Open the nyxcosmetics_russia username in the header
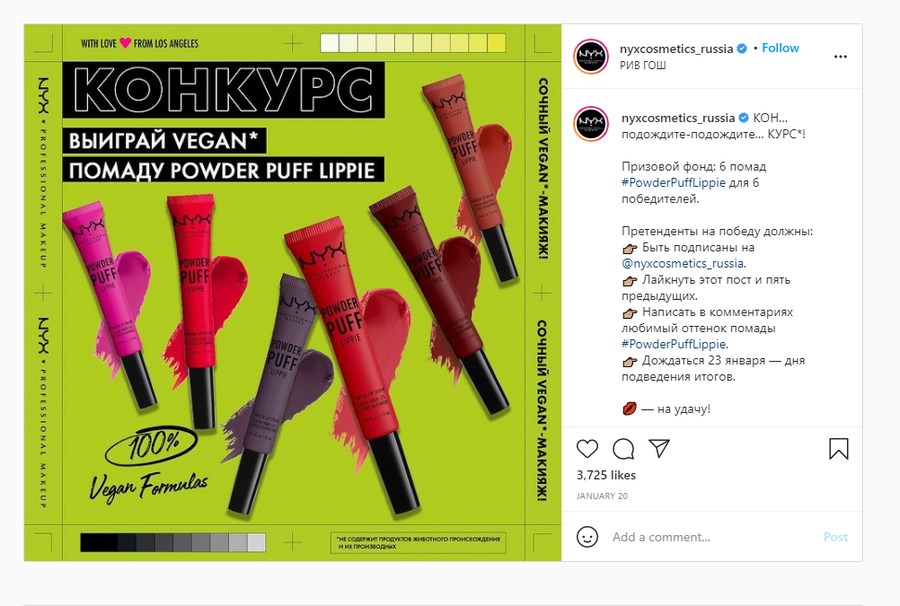 pyautogui.click(x=676, y=49)
